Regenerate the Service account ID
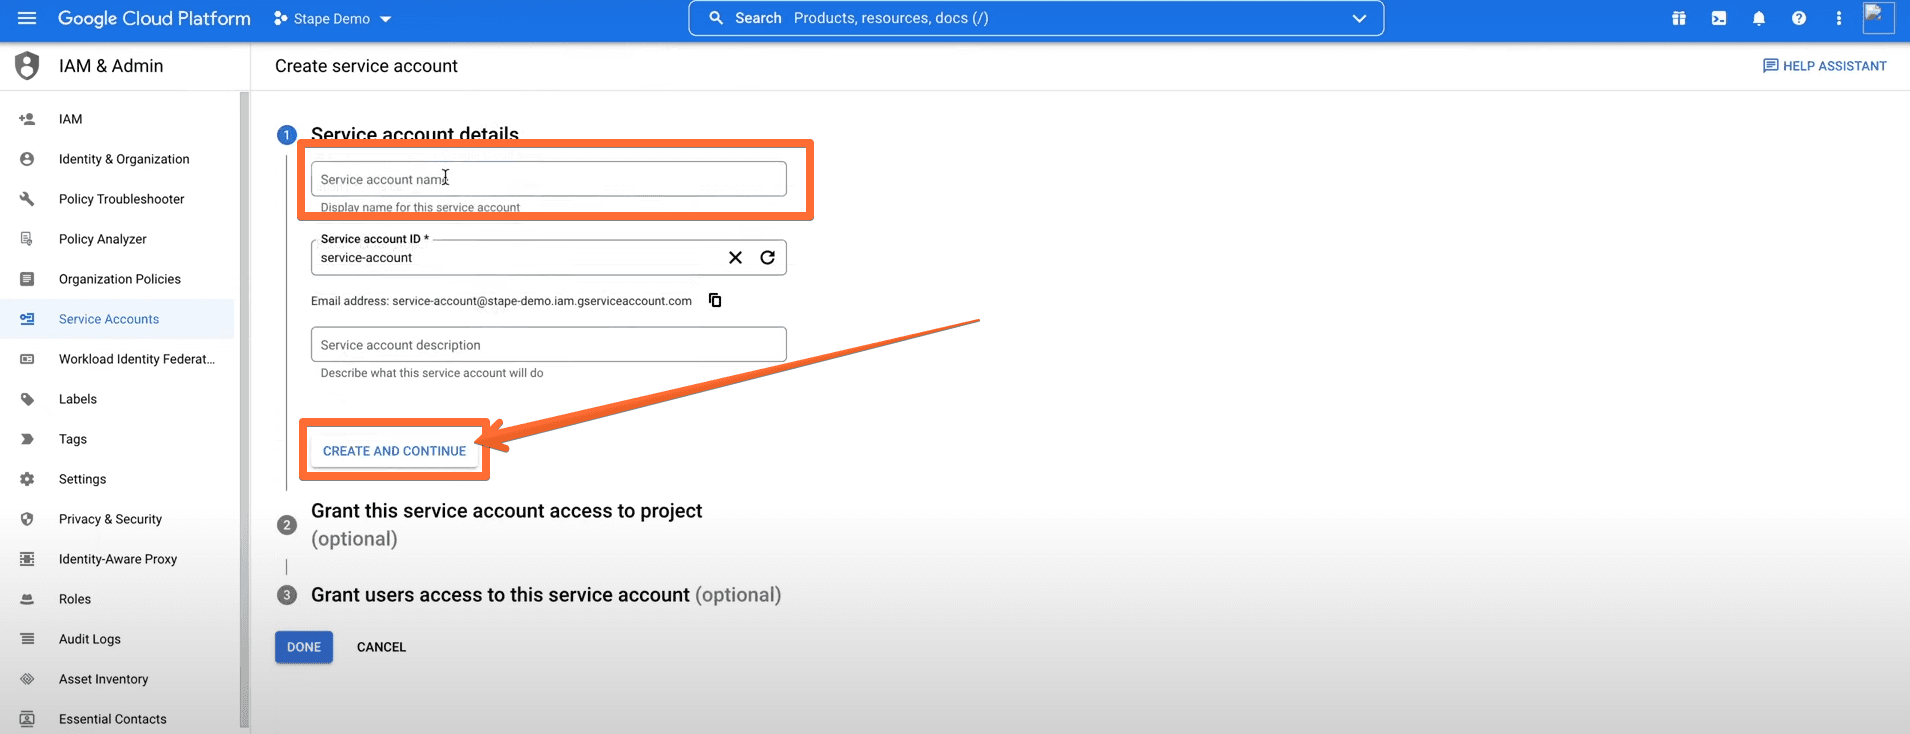1910x734 pixels. (x=767, y=258)
